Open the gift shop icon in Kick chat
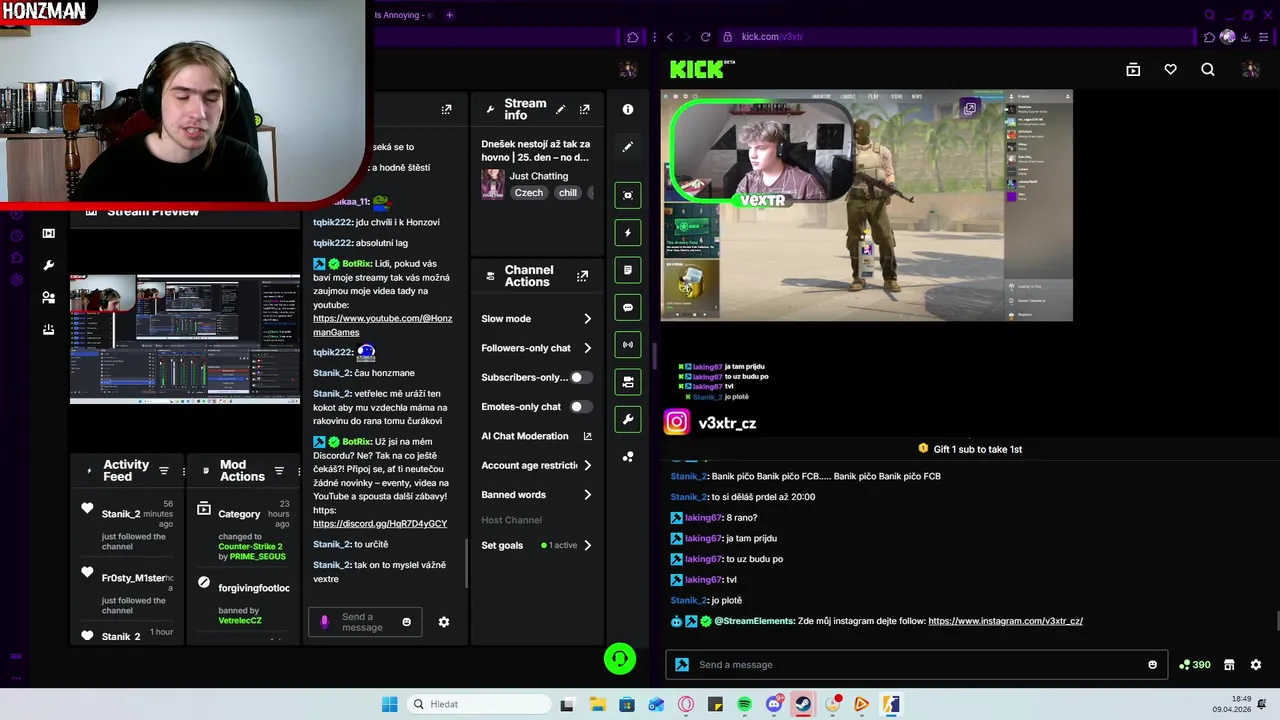Viewport: 1280px width, 720px height. (x=1229, y=665)
